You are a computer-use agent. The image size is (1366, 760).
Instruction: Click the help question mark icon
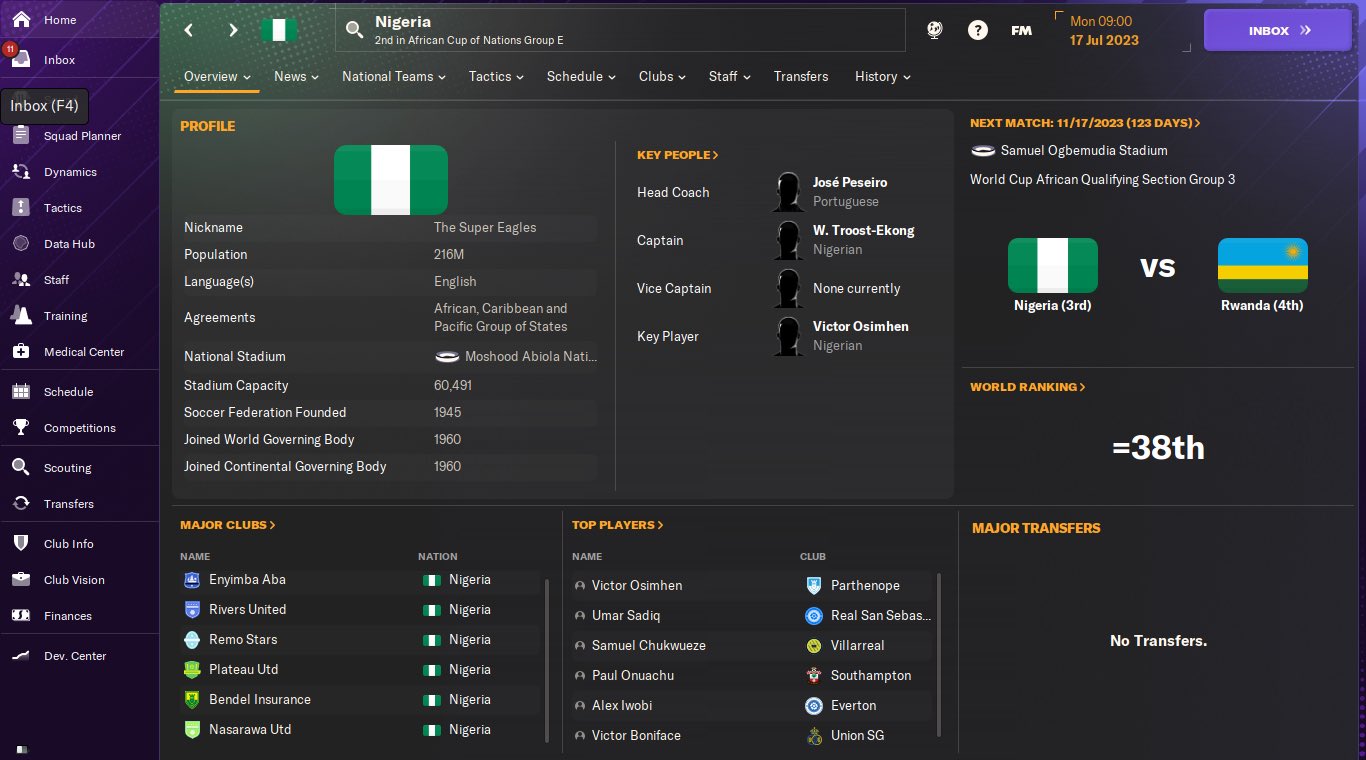[978, 31]
